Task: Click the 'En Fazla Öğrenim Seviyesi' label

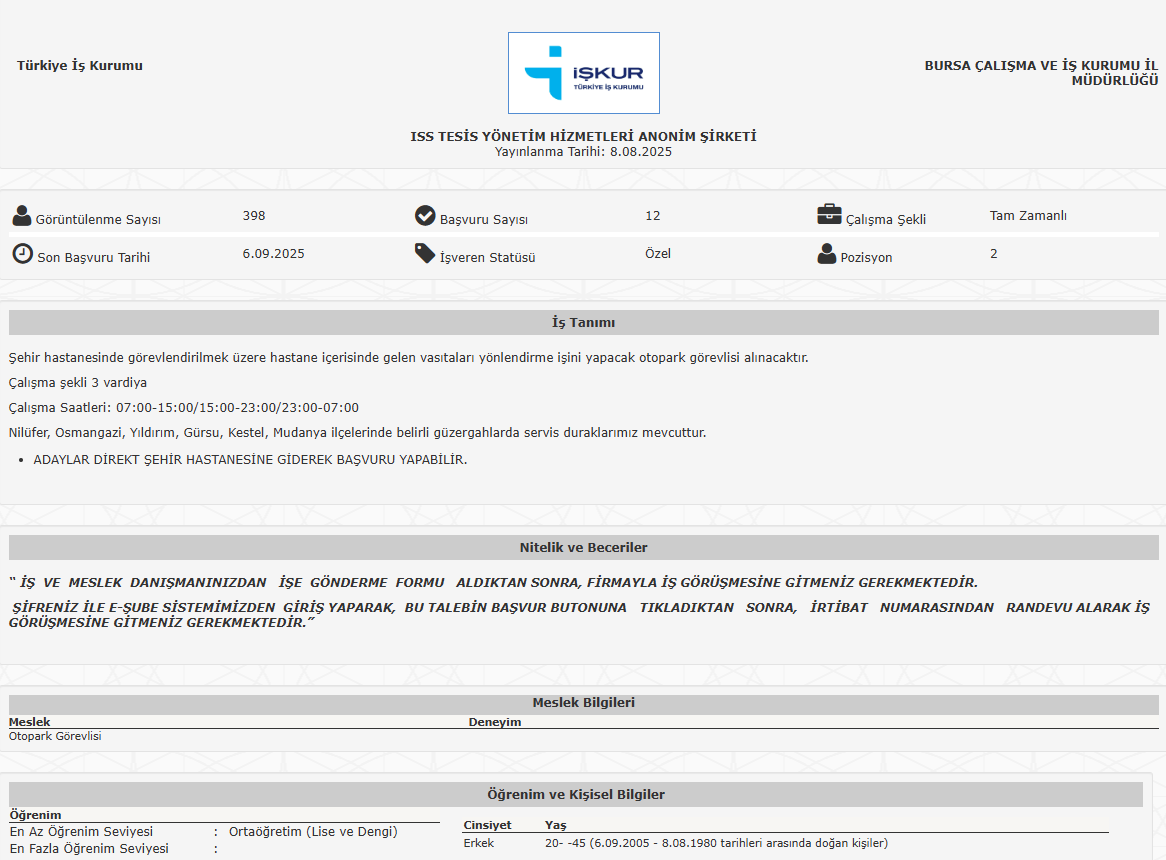Action: [89, 849]
